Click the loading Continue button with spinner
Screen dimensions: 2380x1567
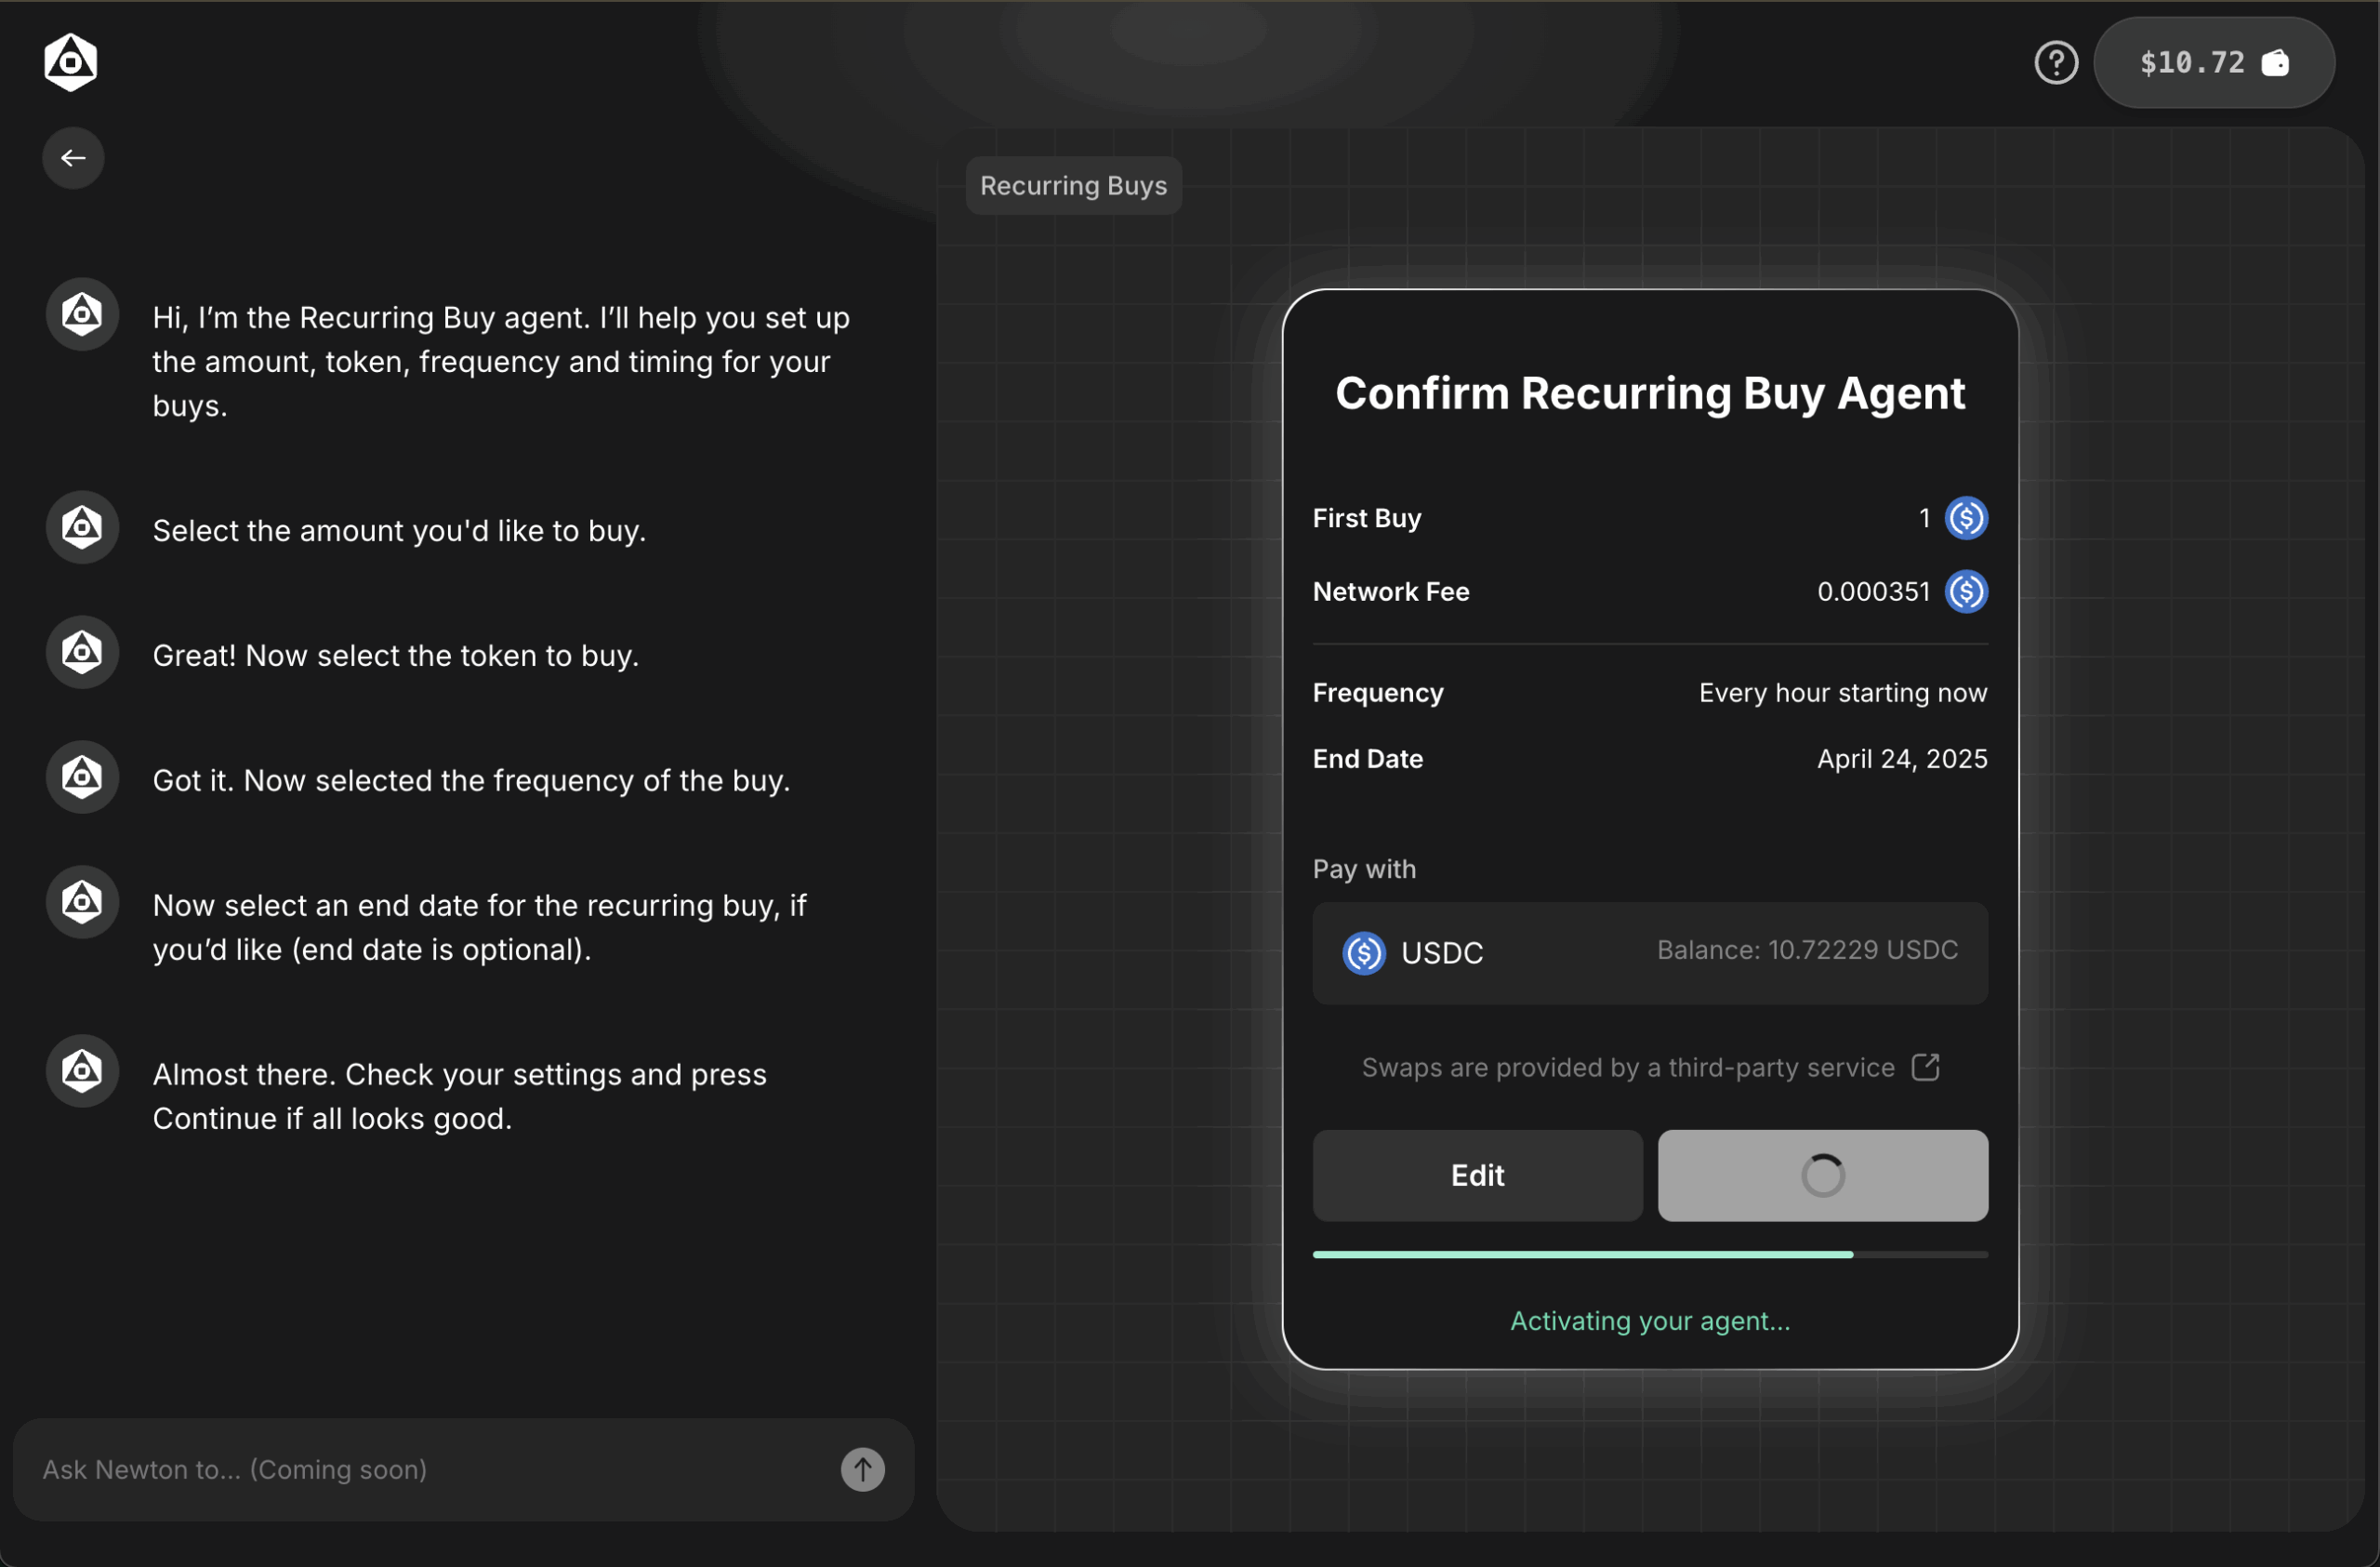click(x=1822, y=1175)
